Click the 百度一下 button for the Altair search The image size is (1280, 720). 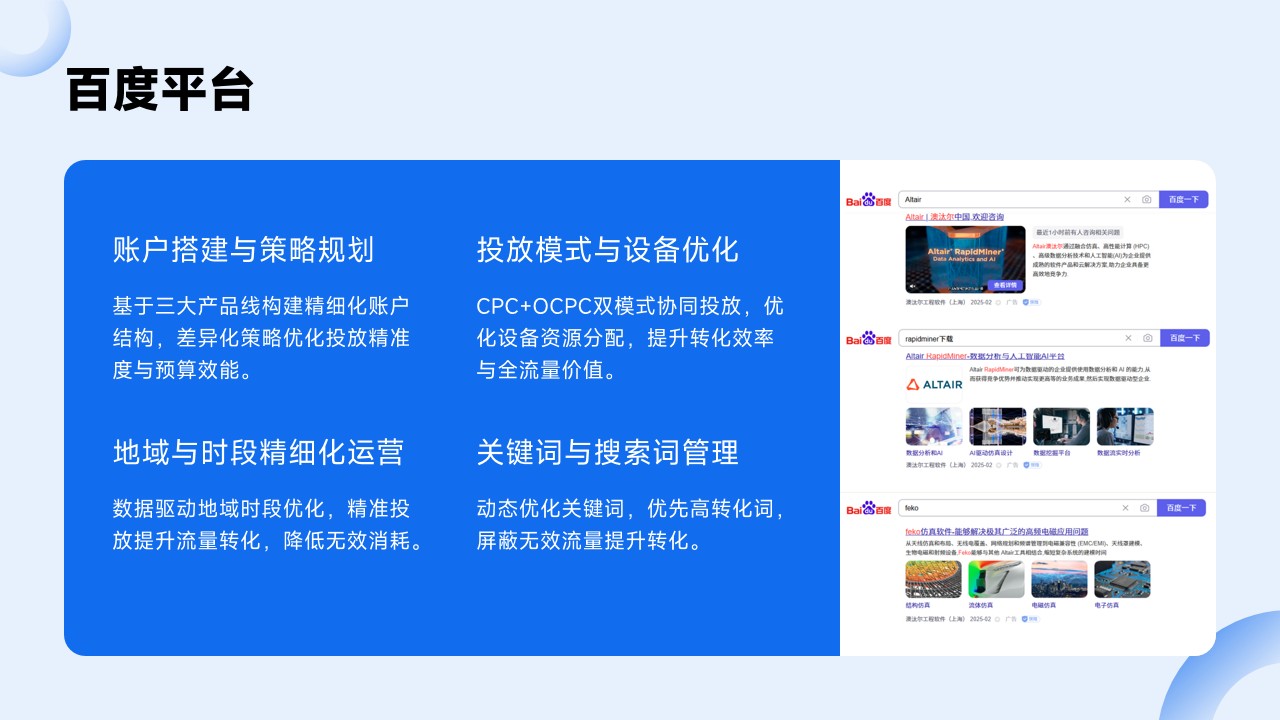tap(1184, 199)
